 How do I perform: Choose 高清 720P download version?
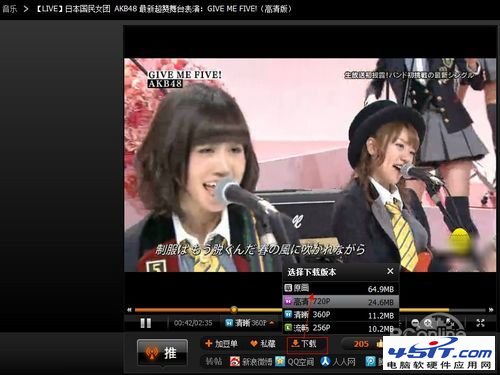[x=340, y=302]
